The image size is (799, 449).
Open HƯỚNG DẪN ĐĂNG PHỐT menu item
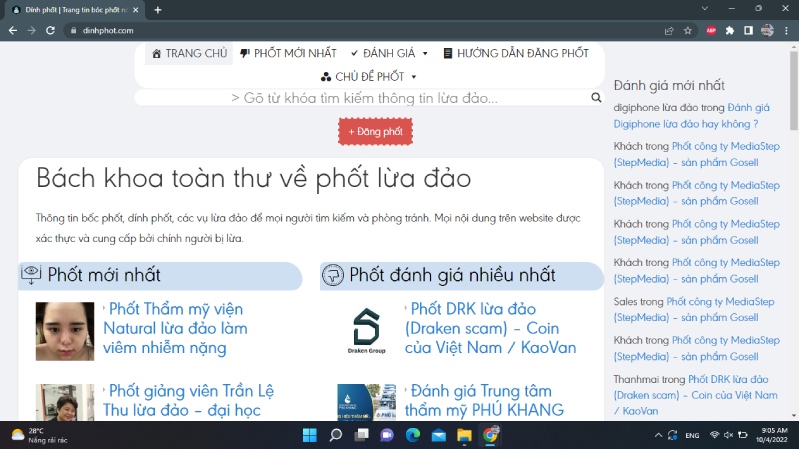(x=516, y=53)
